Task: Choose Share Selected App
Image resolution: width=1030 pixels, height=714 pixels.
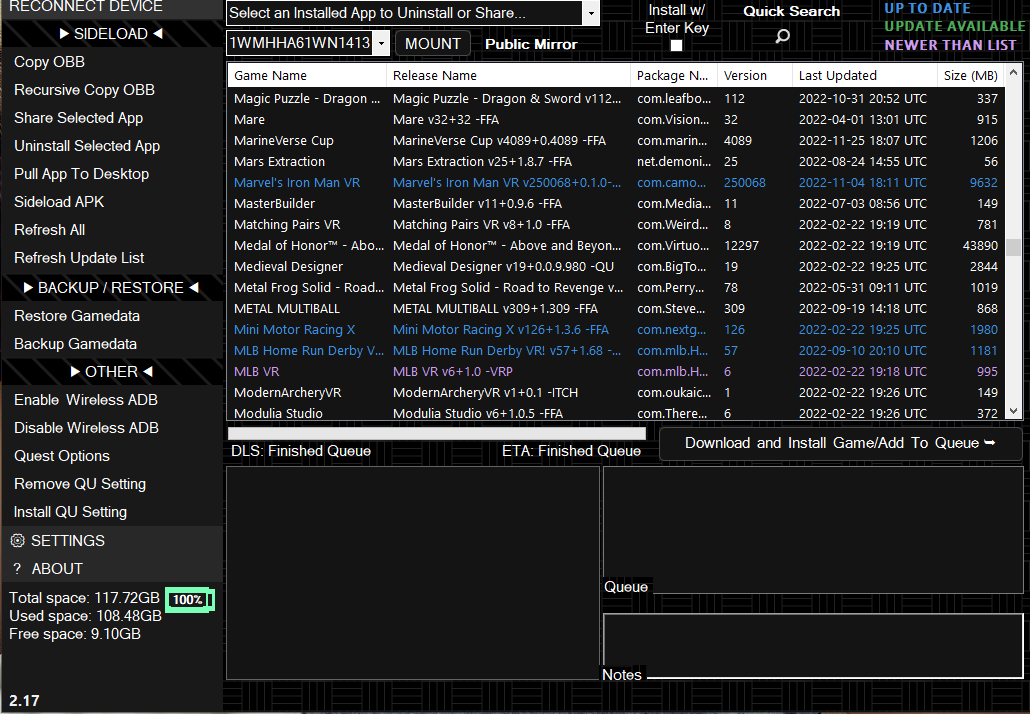Action: (x=78, y=118)
